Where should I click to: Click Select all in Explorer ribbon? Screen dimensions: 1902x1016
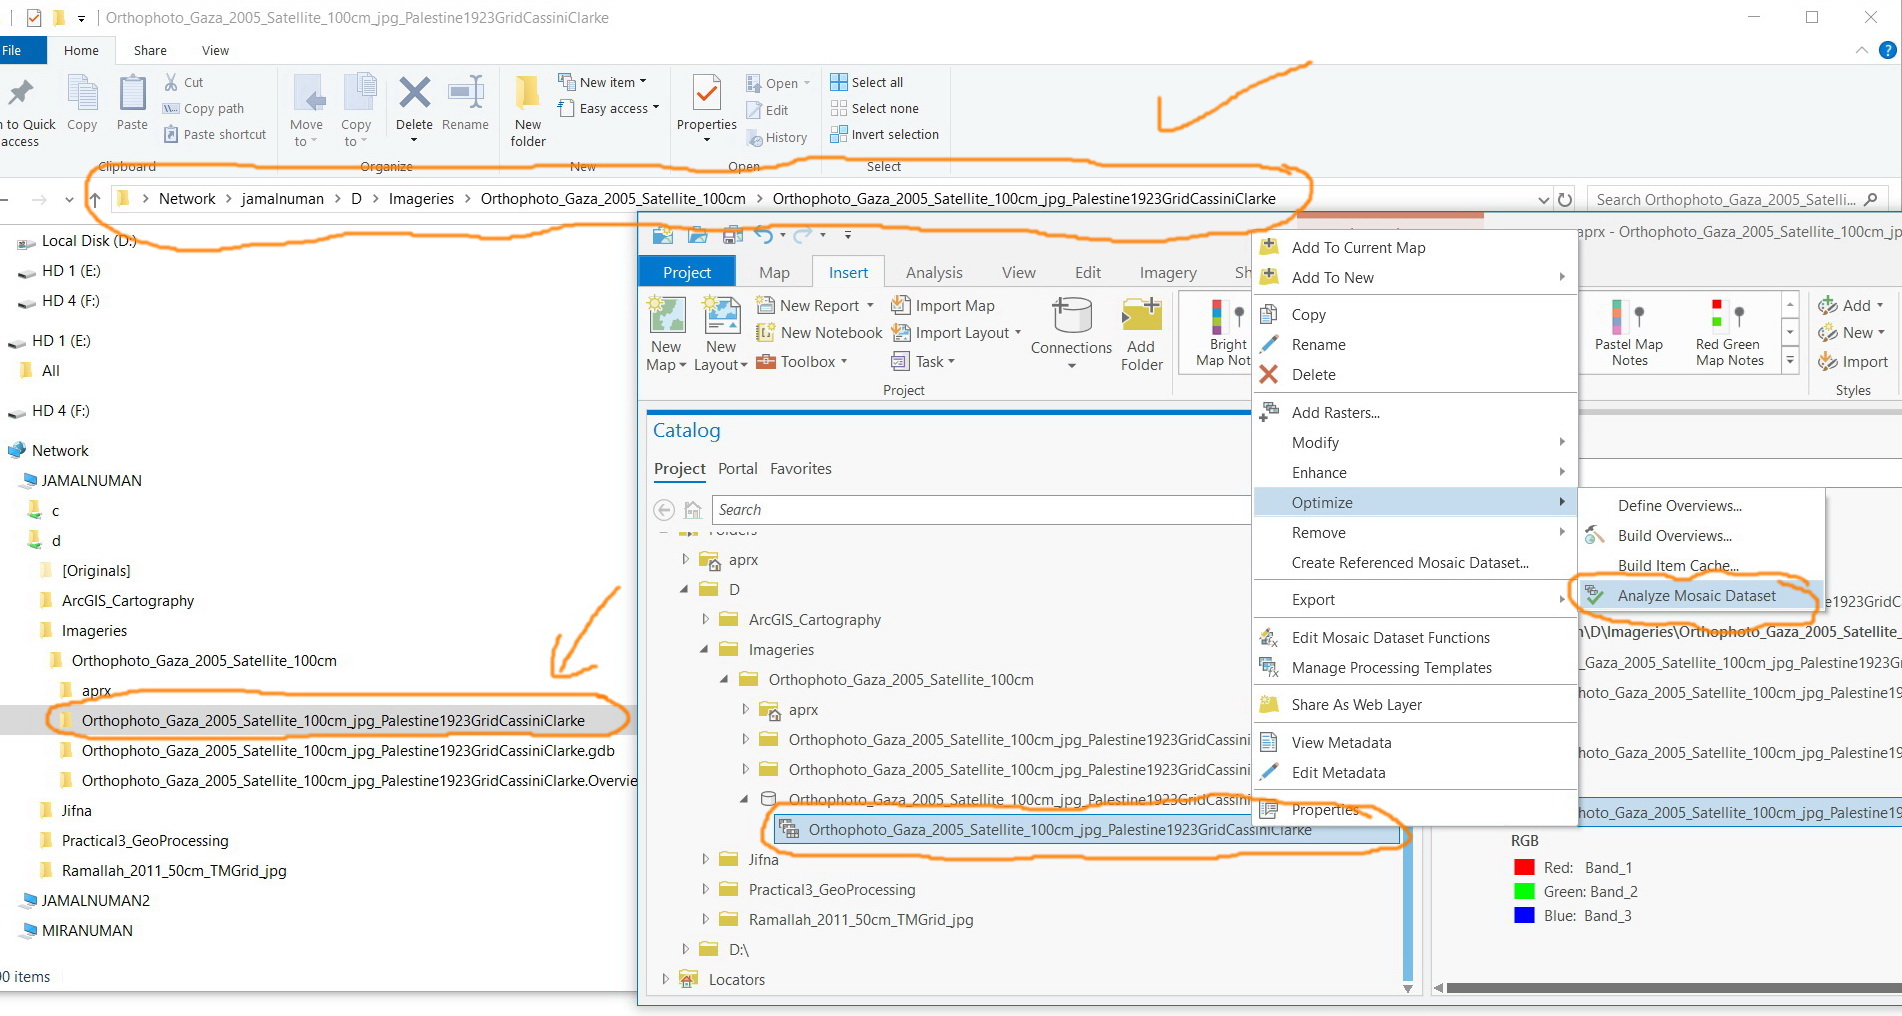pos(867,82)
